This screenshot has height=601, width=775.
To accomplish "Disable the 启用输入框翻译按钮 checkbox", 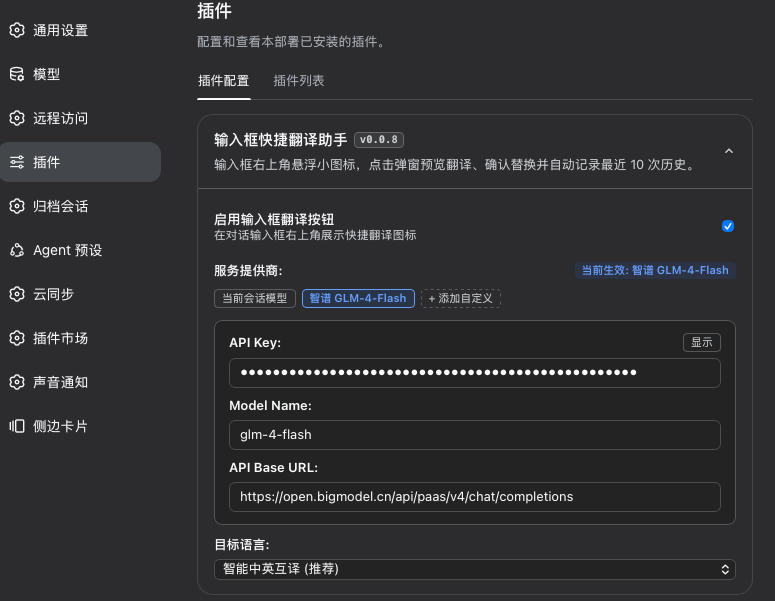I will [728, 226].
